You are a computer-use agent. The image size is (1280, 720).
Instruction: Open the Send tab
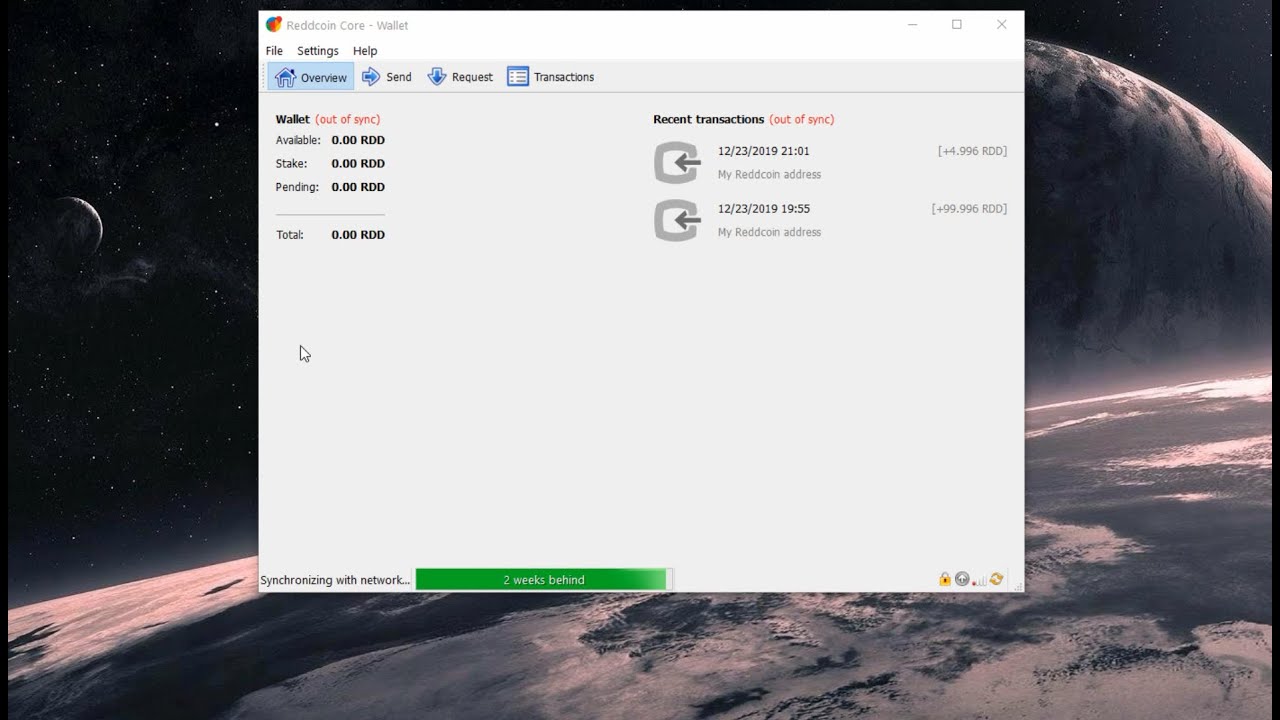pyautogui.click(x=386, y=77)
